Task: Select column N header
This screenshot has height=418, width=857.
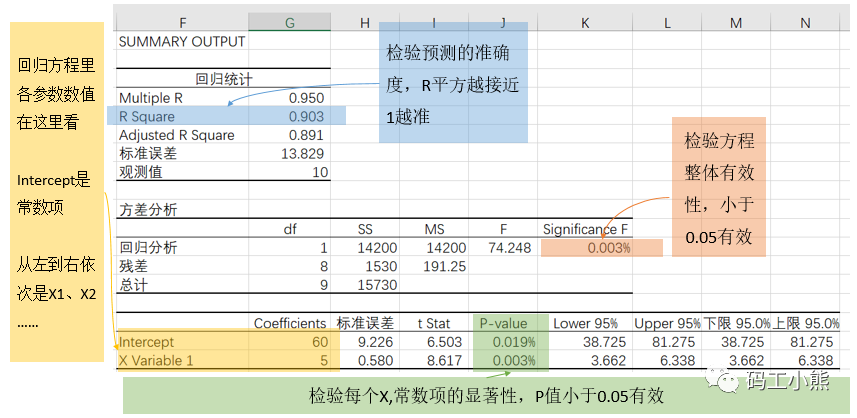Action: coord(805,22)
